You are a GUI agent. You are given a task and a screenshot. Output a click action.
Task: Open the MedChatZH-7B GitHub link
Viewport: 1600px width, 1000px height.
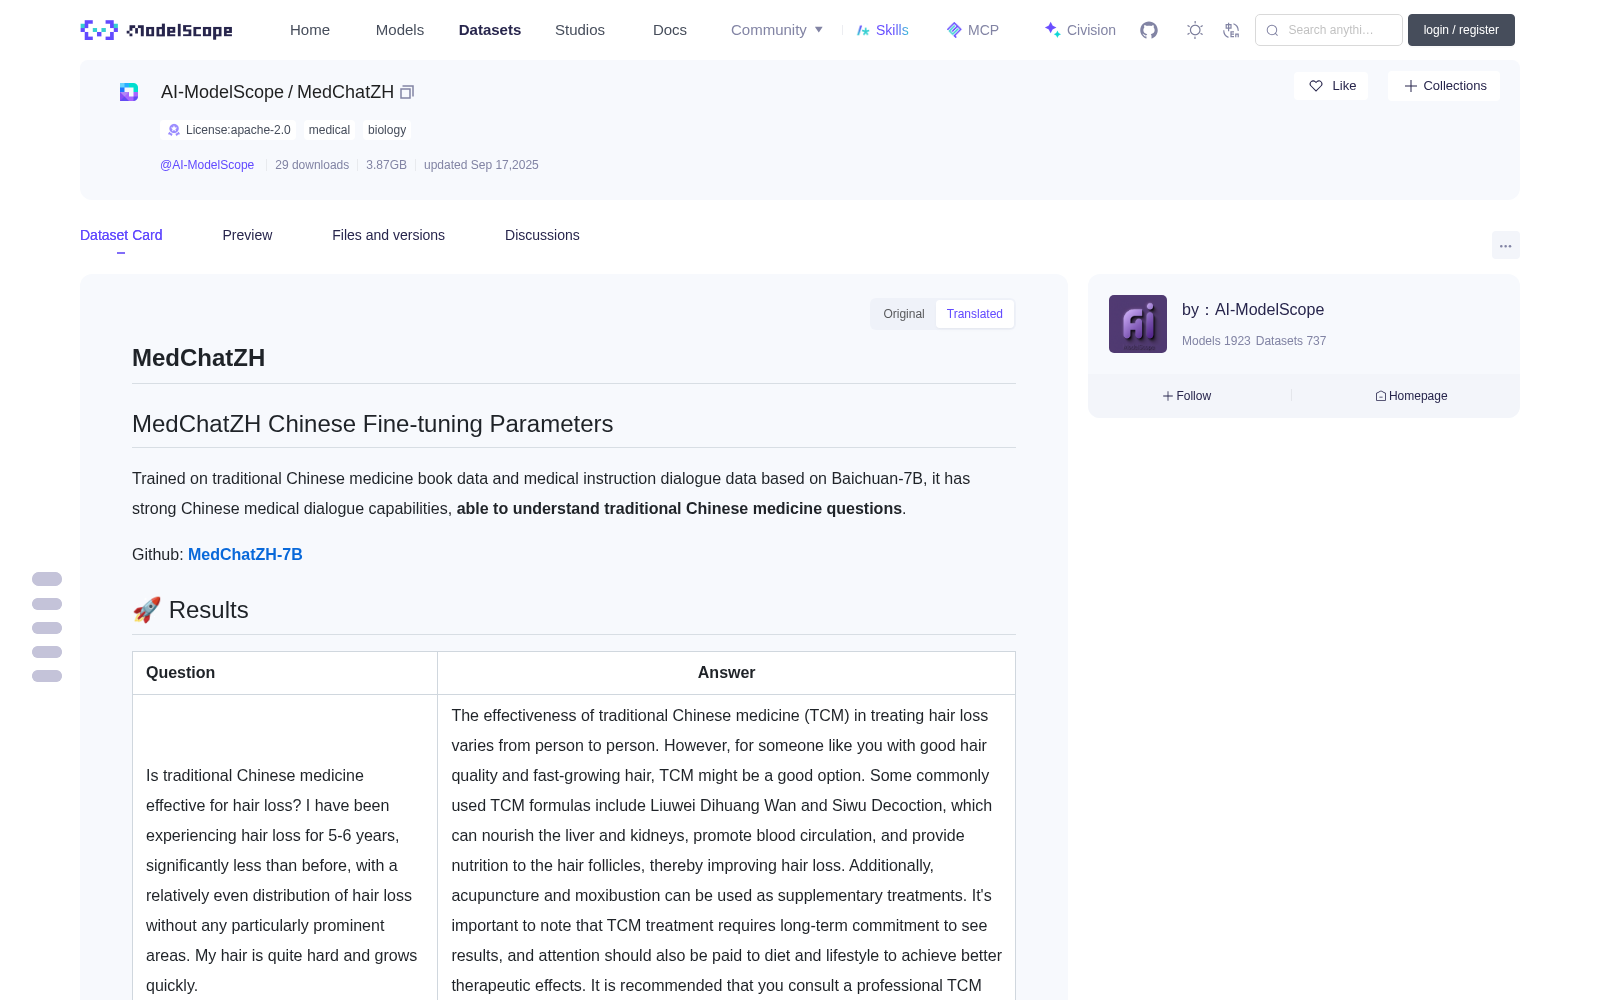click(245, 554)
